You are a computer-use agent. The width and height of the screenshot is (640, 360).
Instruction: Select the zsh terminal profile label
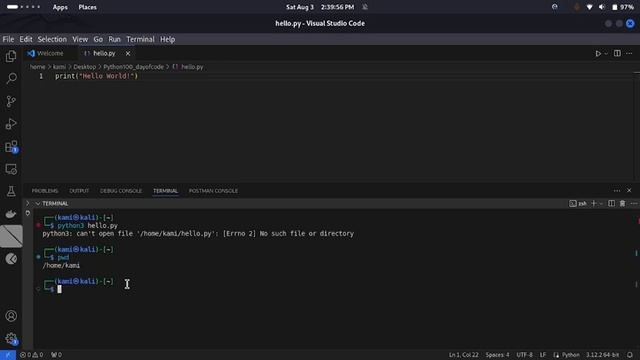point(578,203)
